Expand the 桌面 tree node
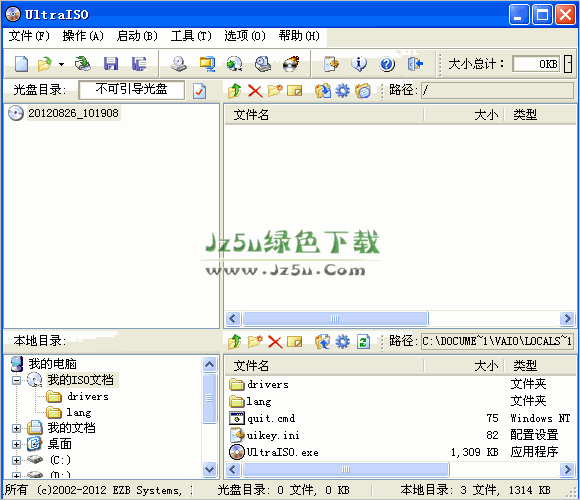Screen dimensions: 580x500 [16, 444]
